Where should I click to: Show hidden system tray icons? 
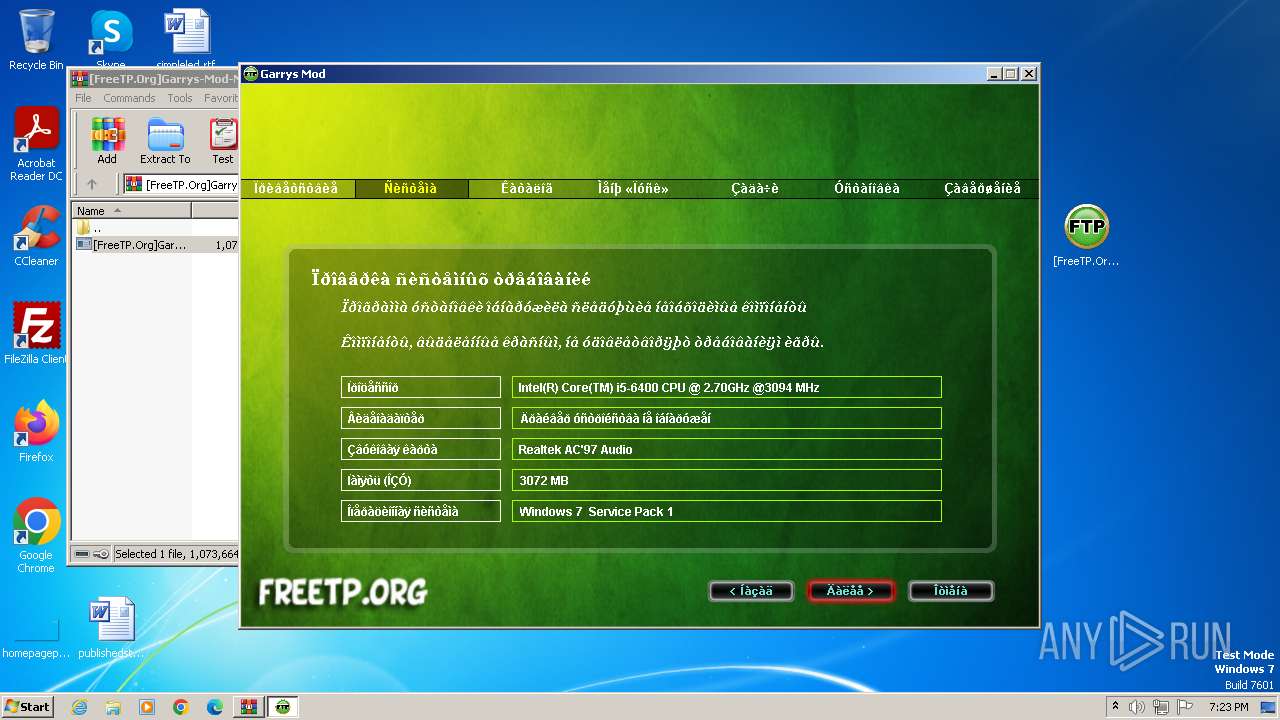point(1115,707)
